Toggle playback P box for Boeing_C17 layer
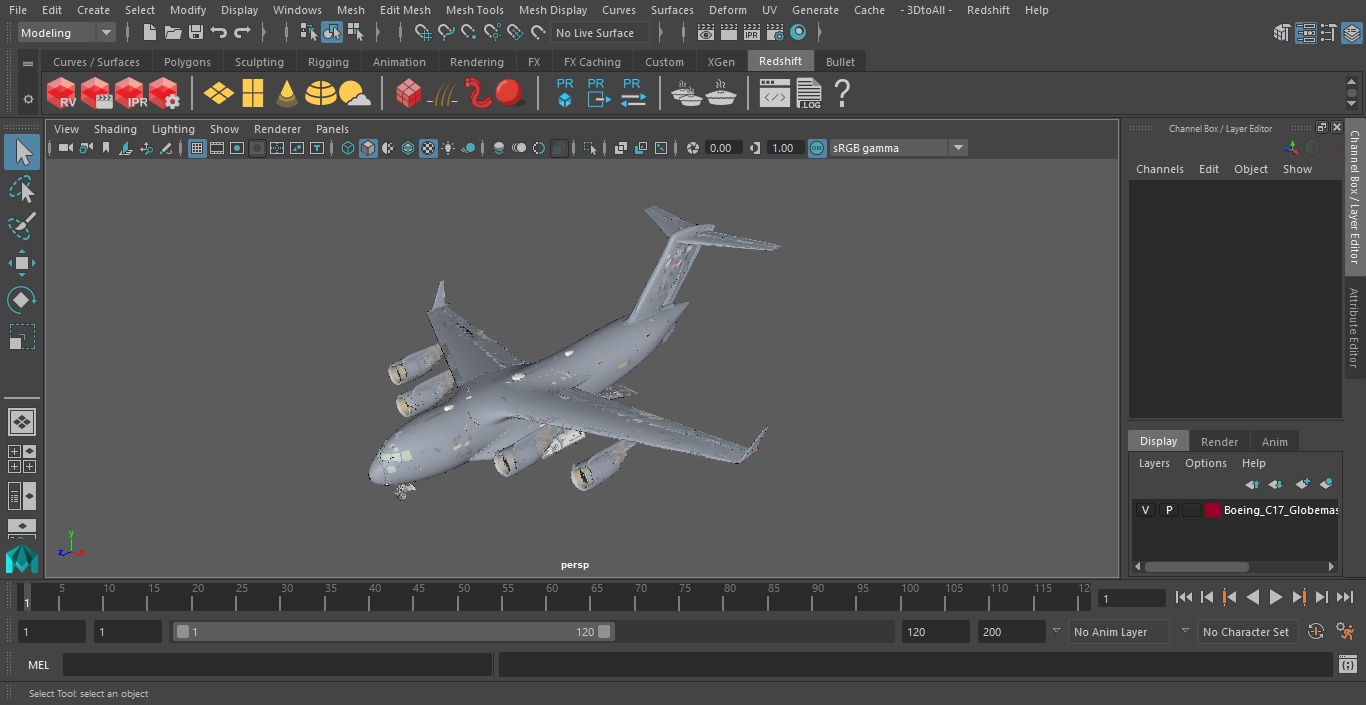 coord(1168,510)
